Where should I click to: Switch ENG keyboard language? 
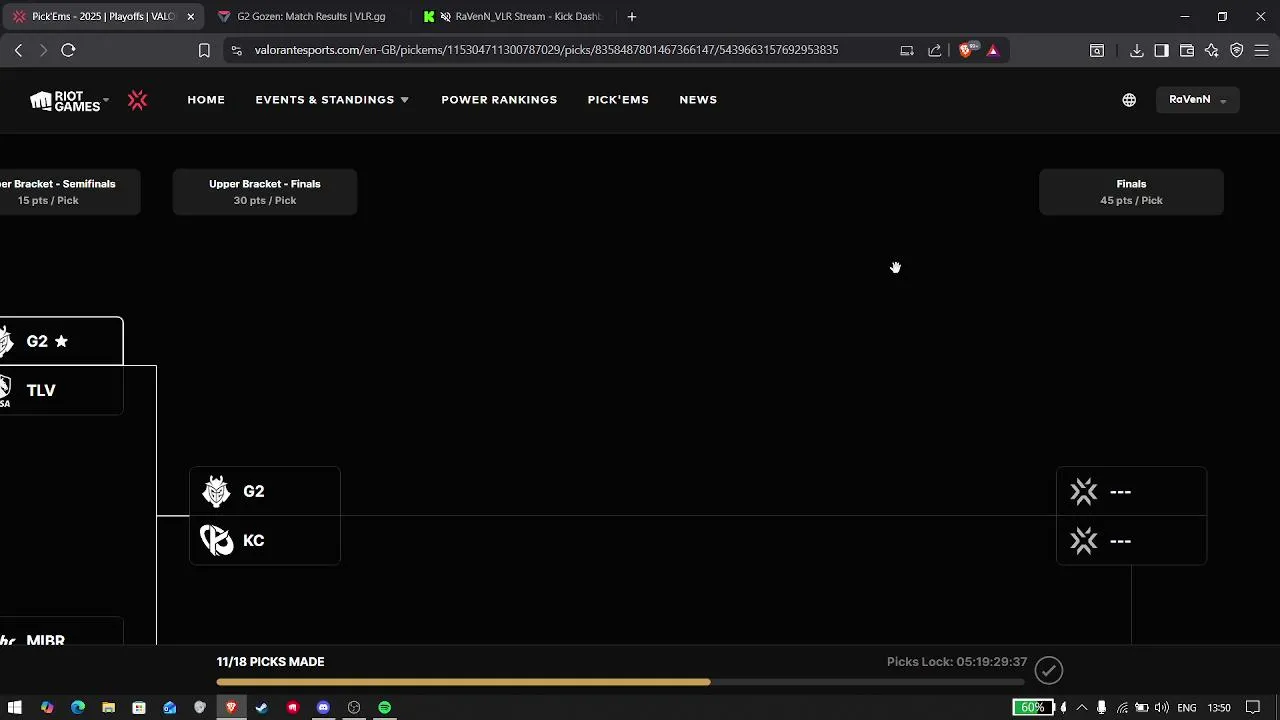(1187, 708)
